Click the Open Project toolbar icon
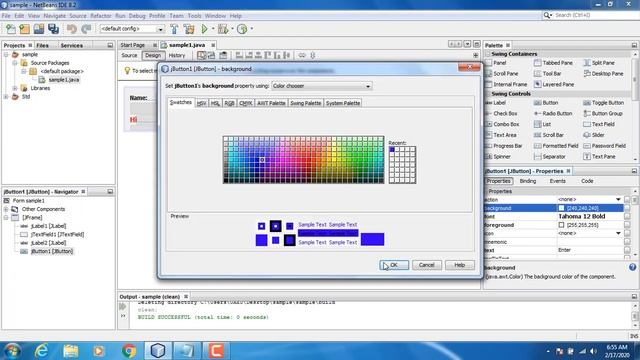 tap(39, 29)
